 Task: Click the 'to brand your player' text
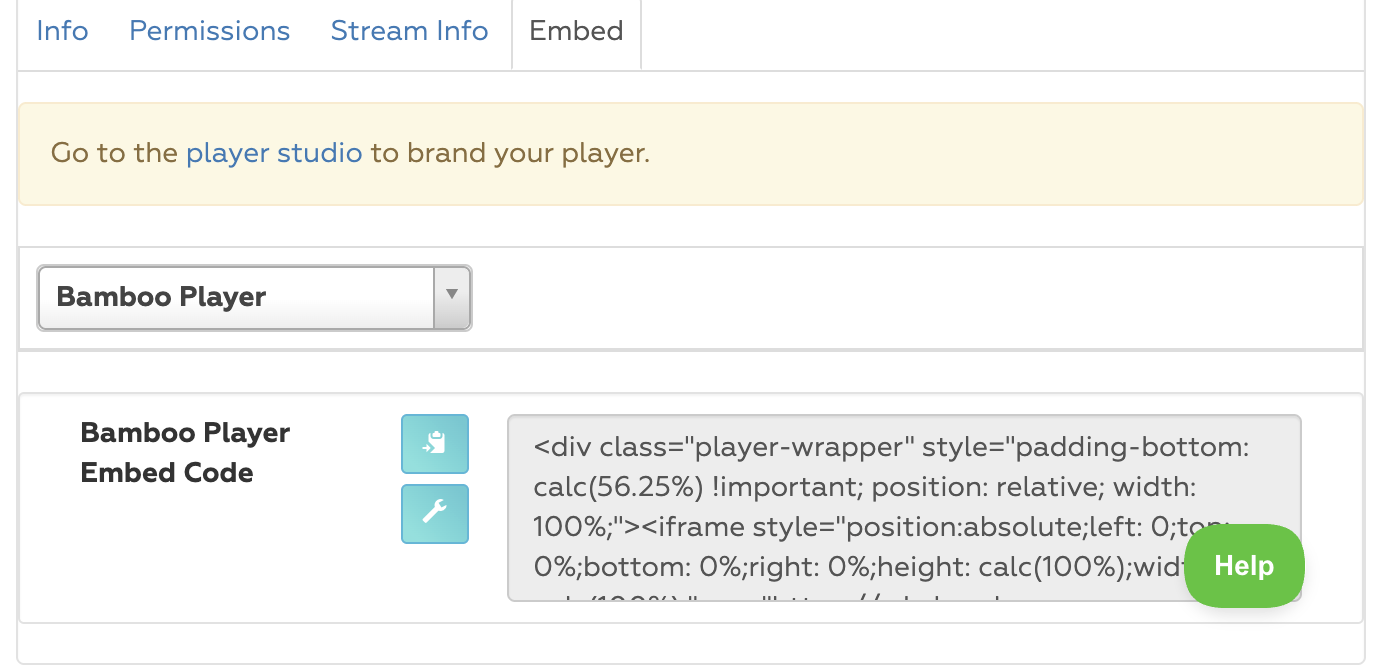(510, 153)
